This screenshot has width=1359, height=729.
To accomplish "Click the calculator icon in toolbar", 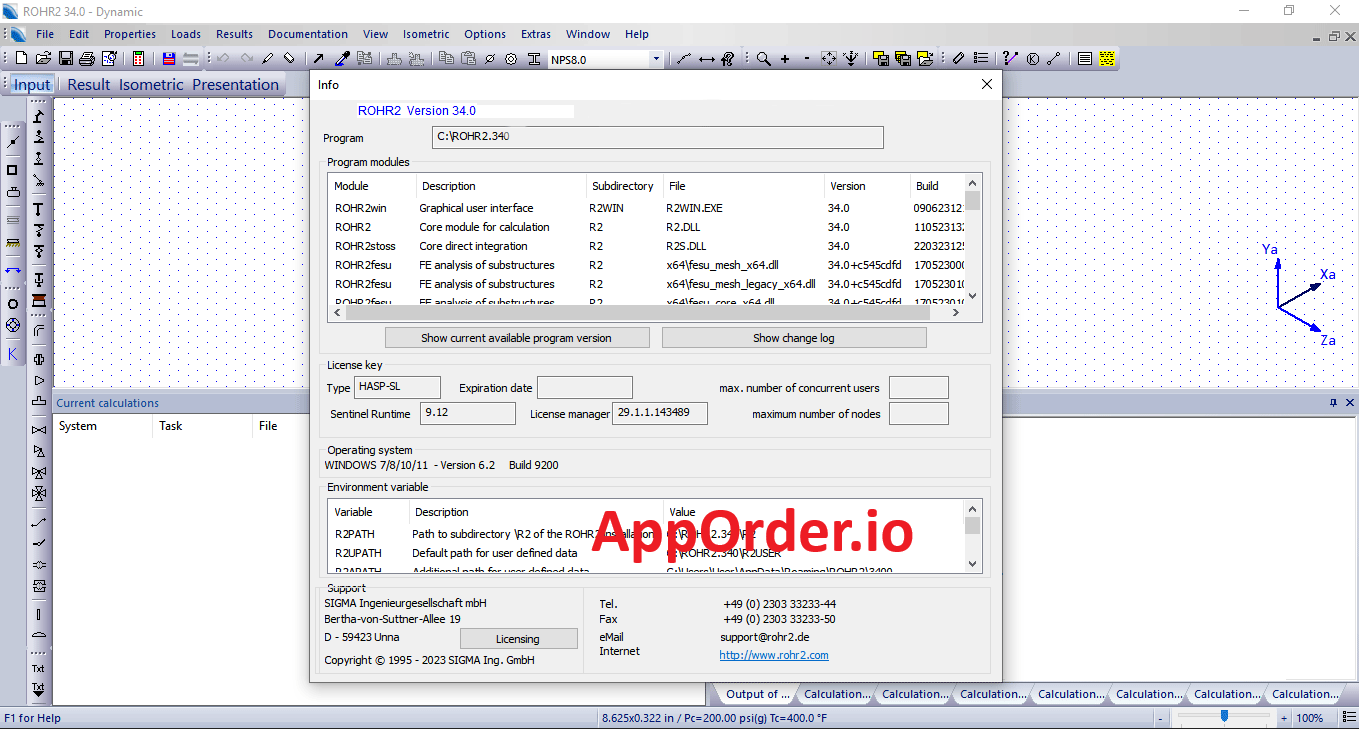I will click(138, 59).
